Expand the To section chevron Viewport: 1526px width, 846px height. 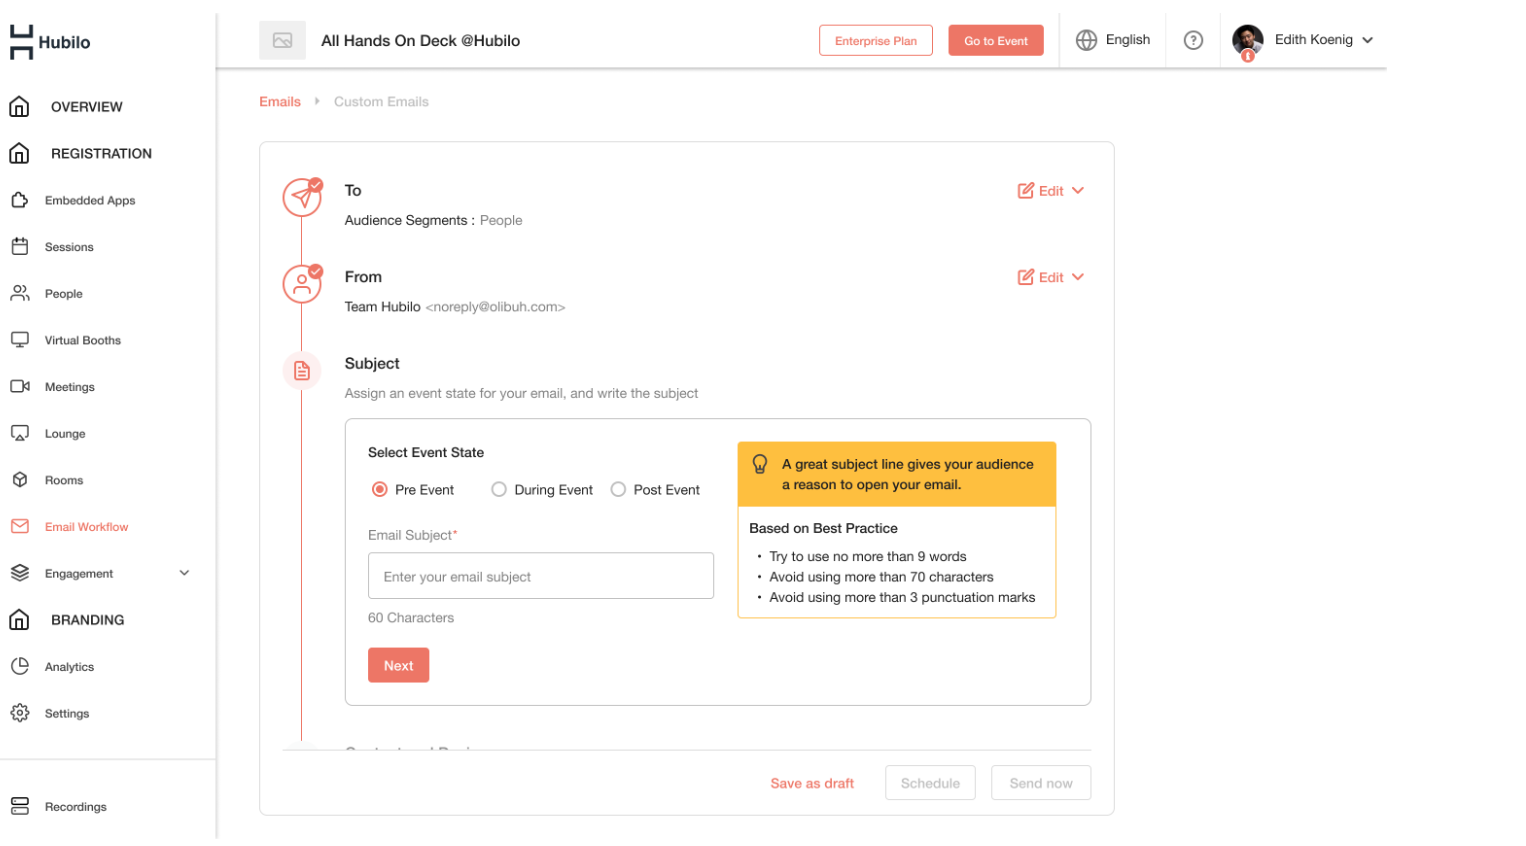[1078, 190]
